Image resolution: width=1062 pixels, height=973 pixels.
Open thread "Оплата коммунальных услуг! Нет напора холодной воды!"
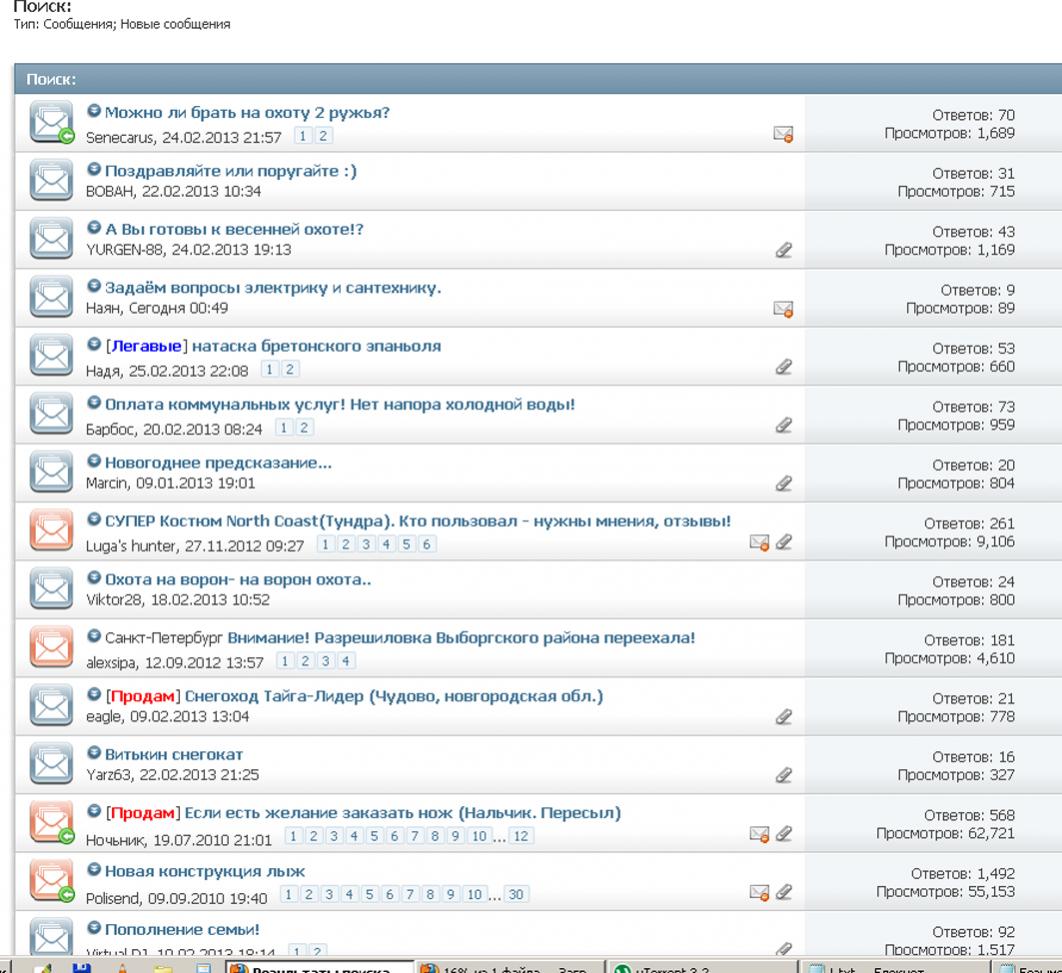pos(339,404)
